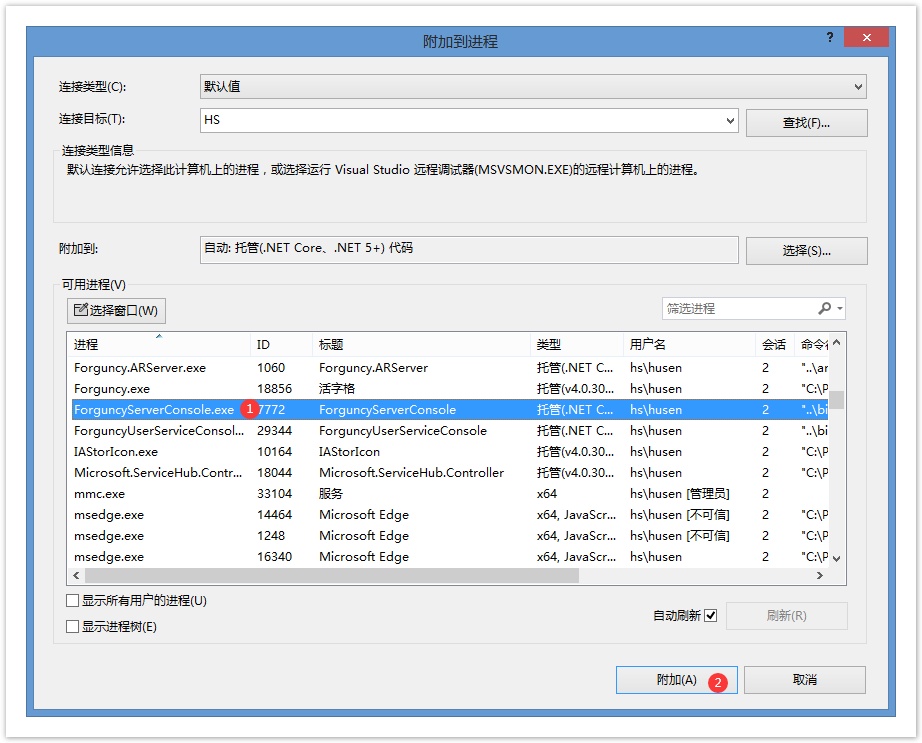Uncheck the 自动刷新 checkbox
Viewport: 922px width, 743px height.
pos(710,616)
